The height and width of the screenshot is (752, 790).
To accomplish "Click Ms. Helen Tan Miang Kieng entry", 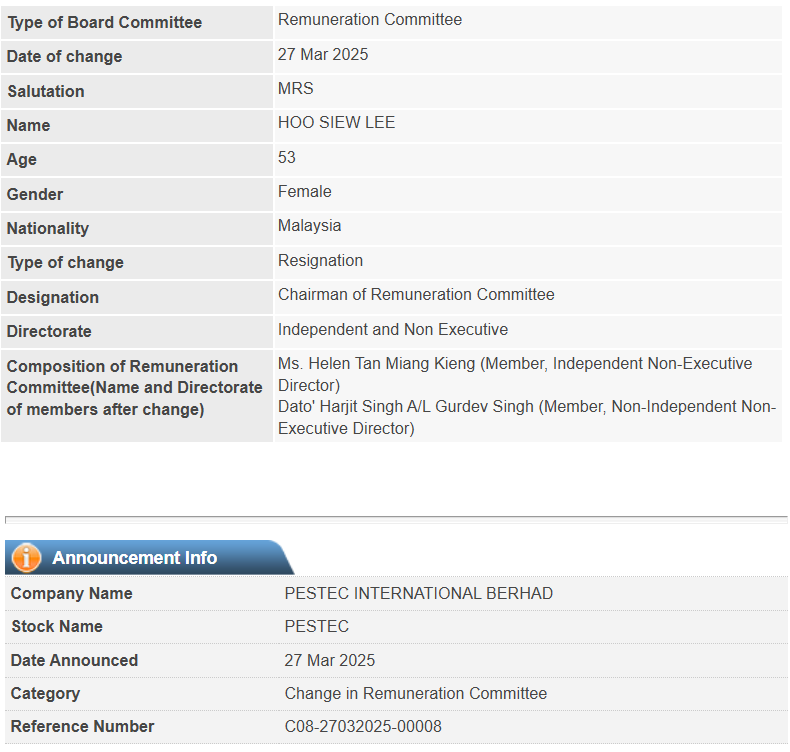I will point(515,374).
